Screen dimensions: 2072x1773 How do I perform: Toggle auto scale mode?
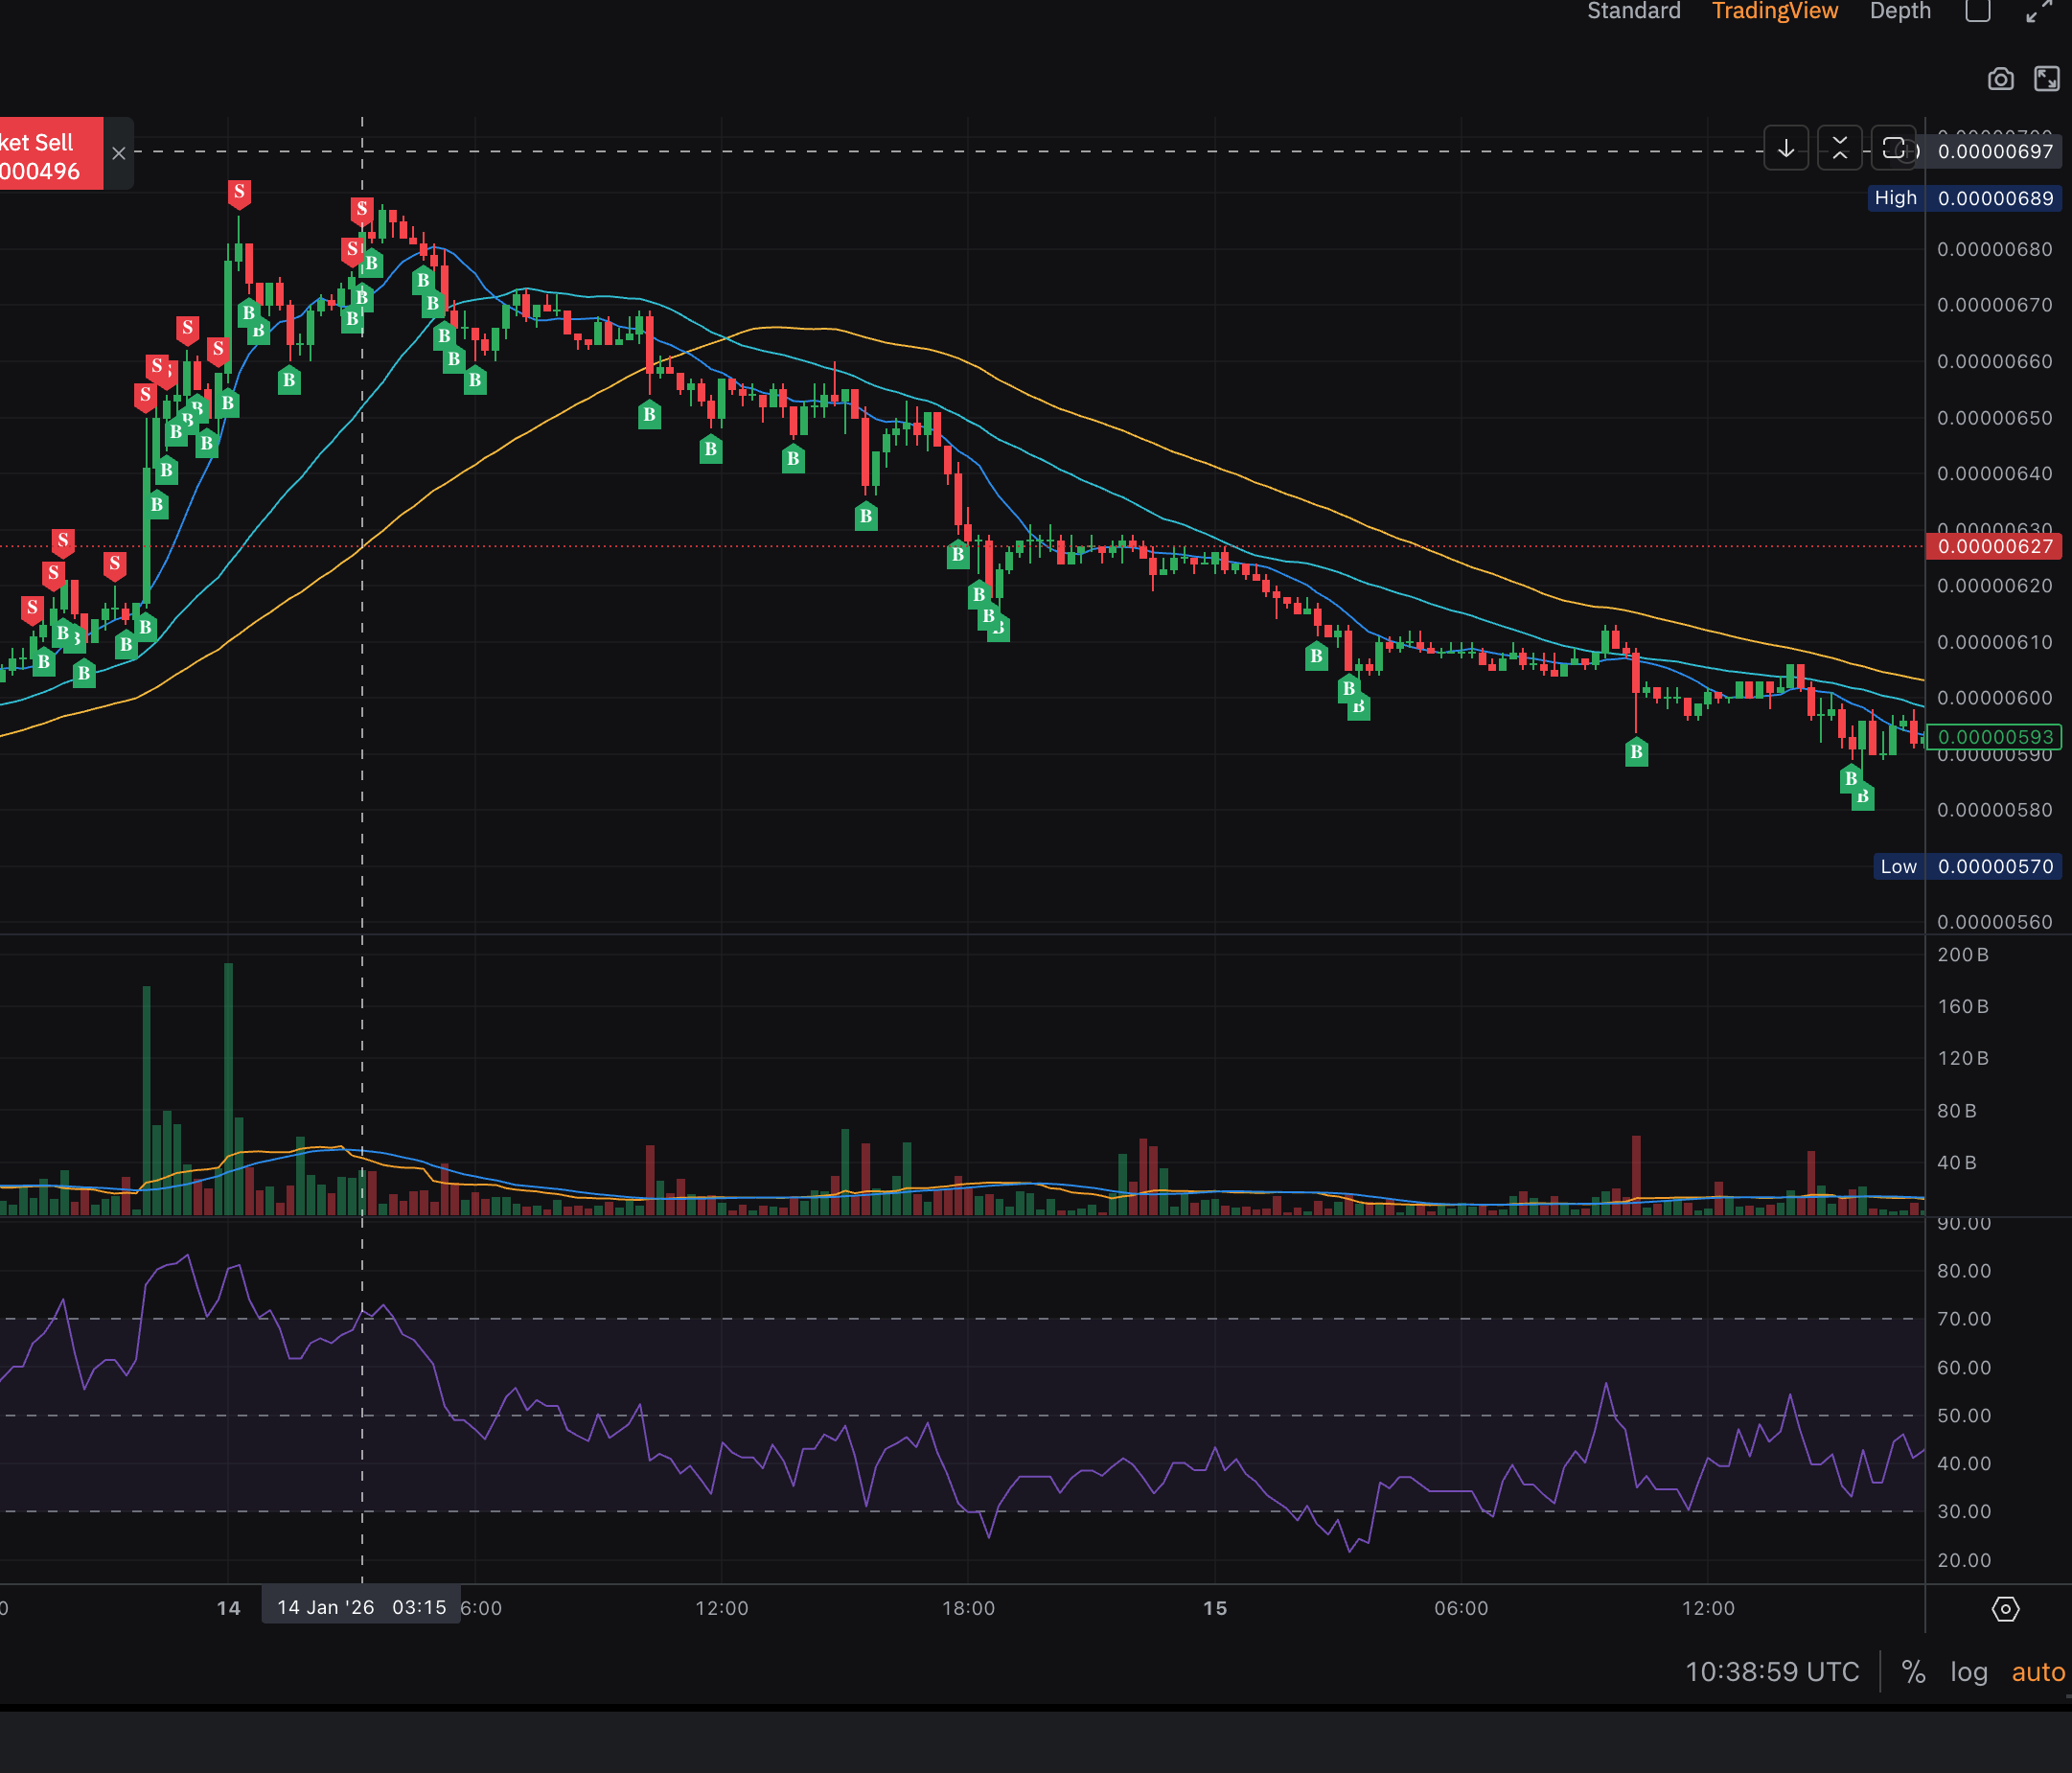2037,1672
